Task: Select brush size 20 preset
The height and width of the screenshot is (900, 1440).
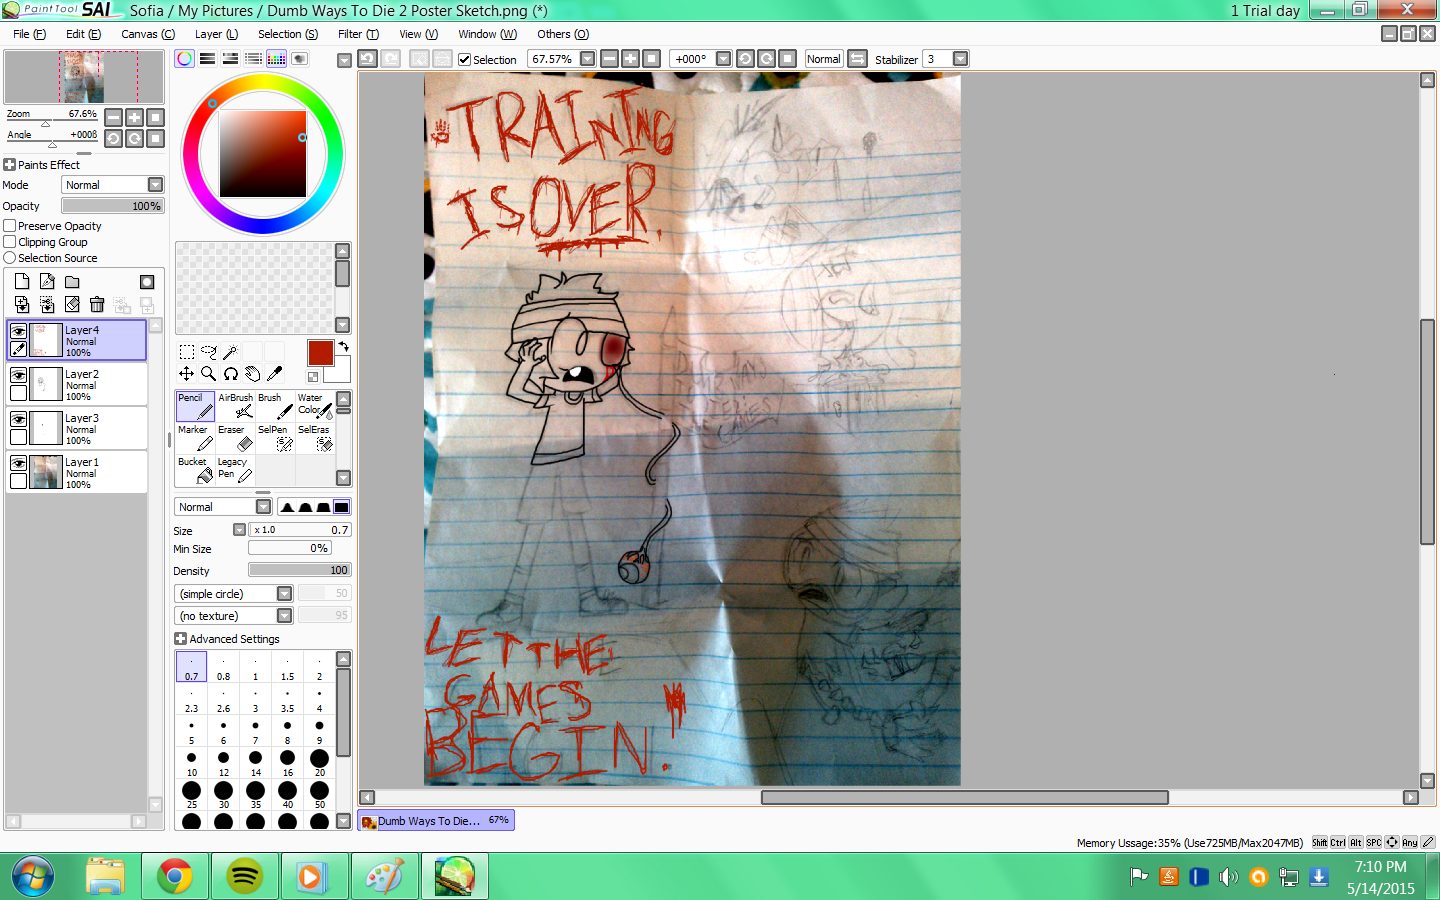Action: [319, 763]
